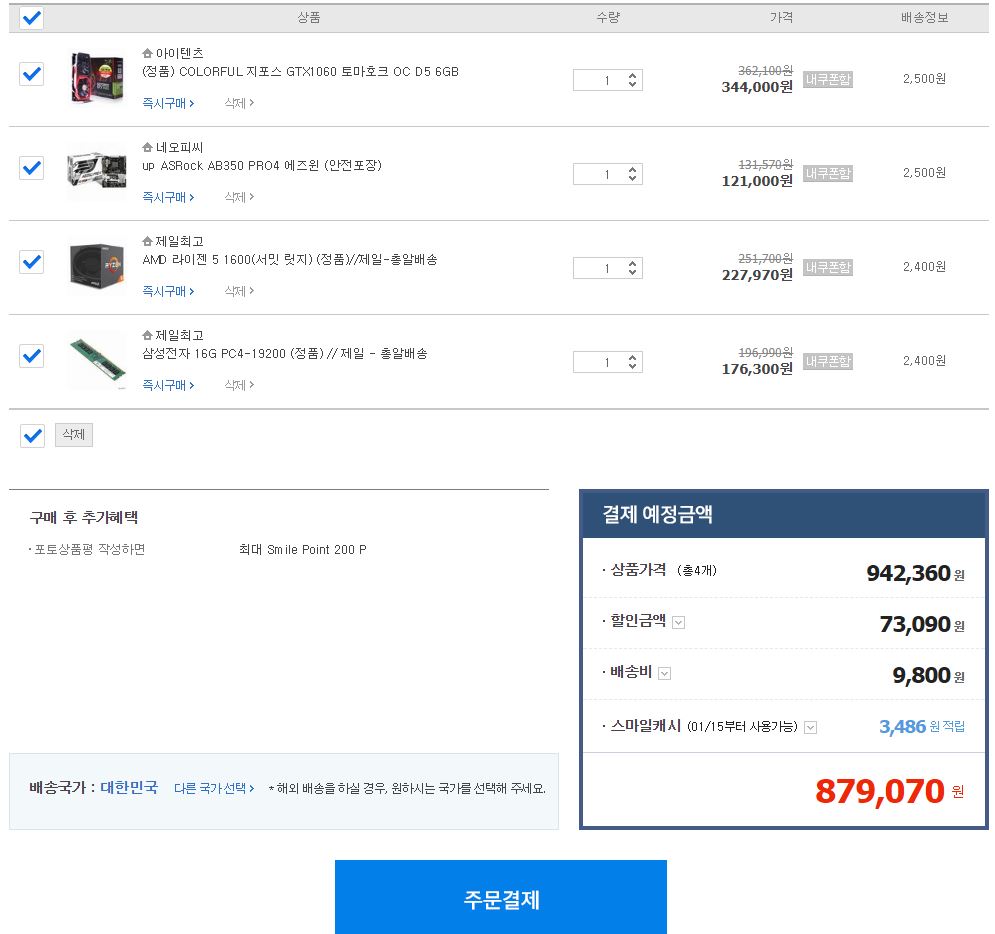This screenshot has width=995, height=934.
Task: Open the AMD Ryzen 5 1600 thumbnail
Action: [96, 266]
